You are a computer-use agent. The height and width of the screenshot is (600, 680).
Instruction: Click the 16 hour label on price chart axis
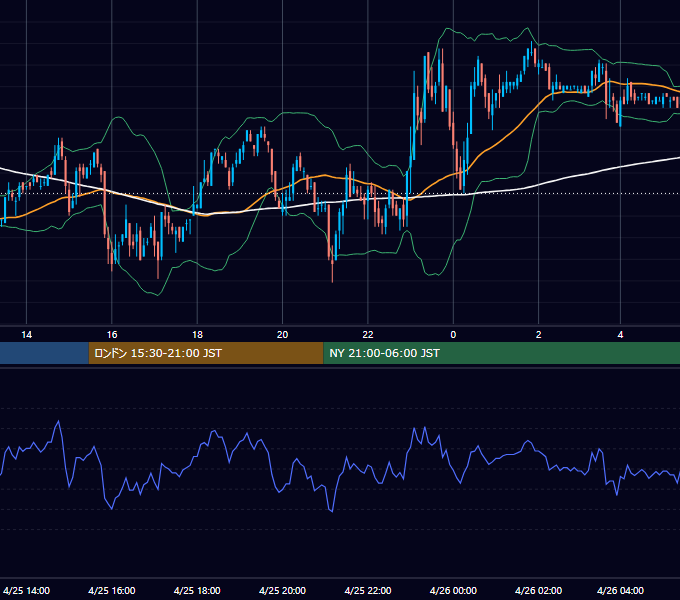point(112,335)
